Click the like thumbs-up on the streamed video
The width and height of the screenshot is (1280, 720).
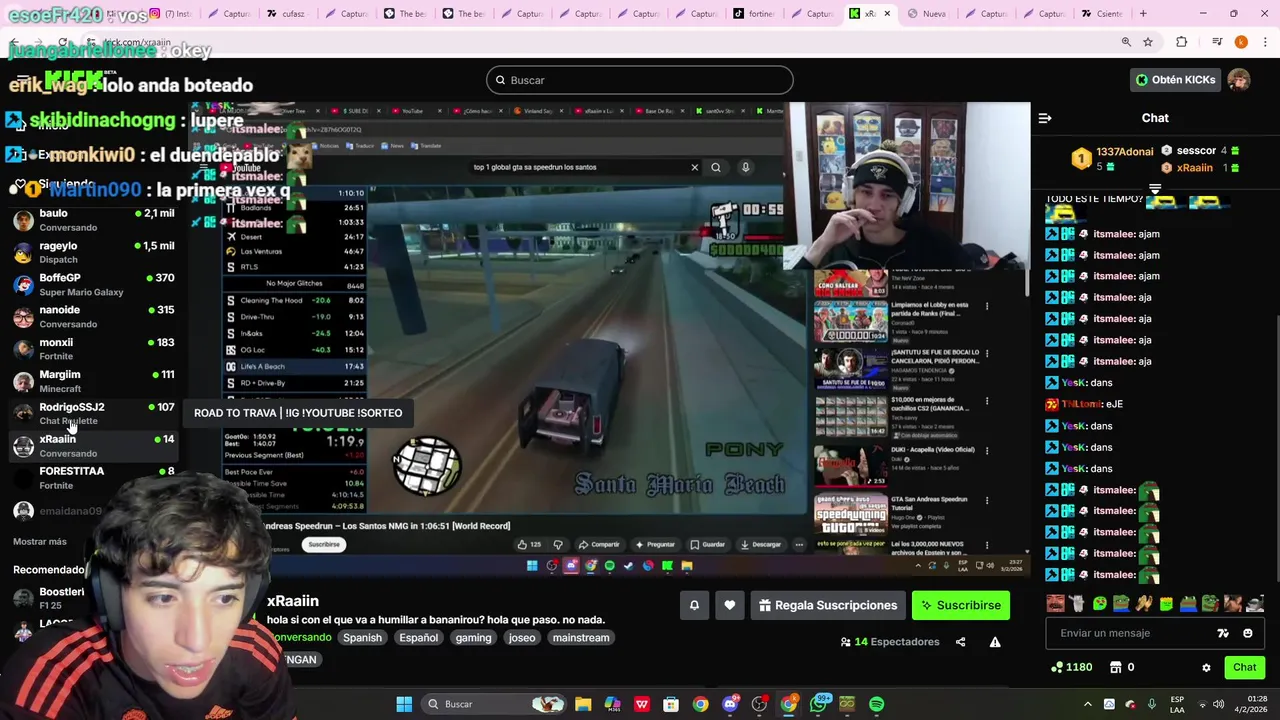tap(529, 544)
